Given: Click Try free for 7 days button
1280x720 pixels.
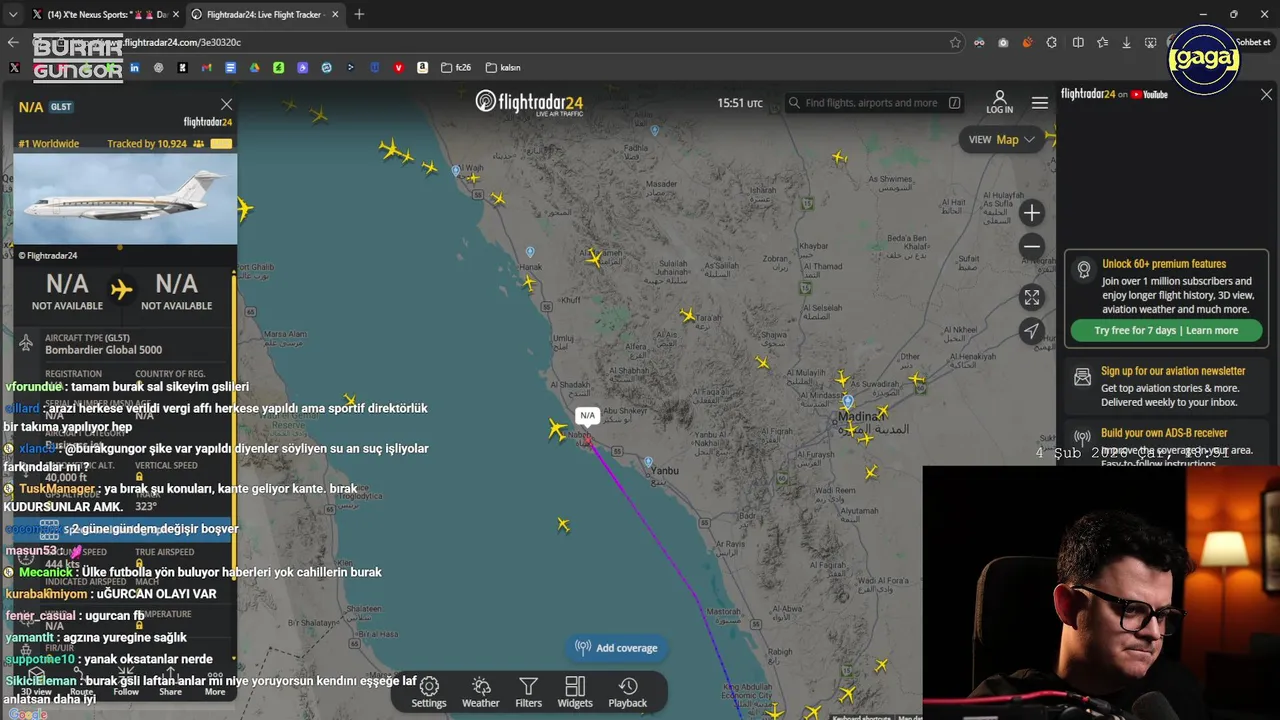Looking at the screenshot, I should (1166, 331).
